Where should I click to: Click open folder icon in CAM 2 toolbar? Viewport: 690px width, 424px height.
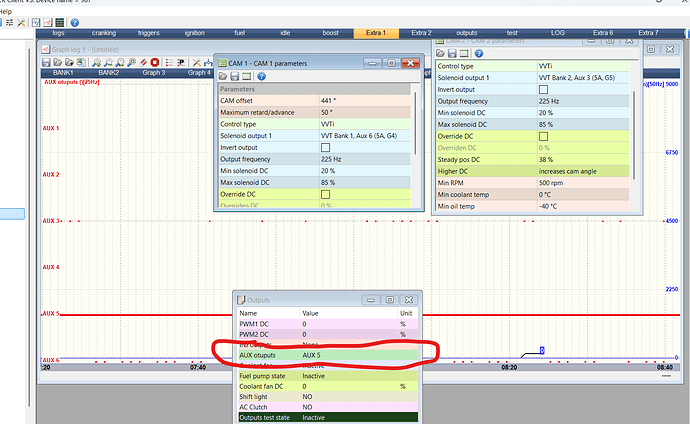click(440, 53)
